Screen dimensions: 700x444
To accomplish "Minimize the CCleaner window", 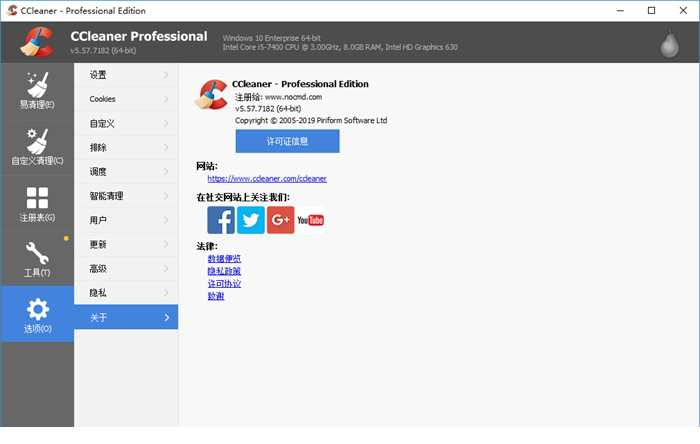I will click(x=620, y=10).
